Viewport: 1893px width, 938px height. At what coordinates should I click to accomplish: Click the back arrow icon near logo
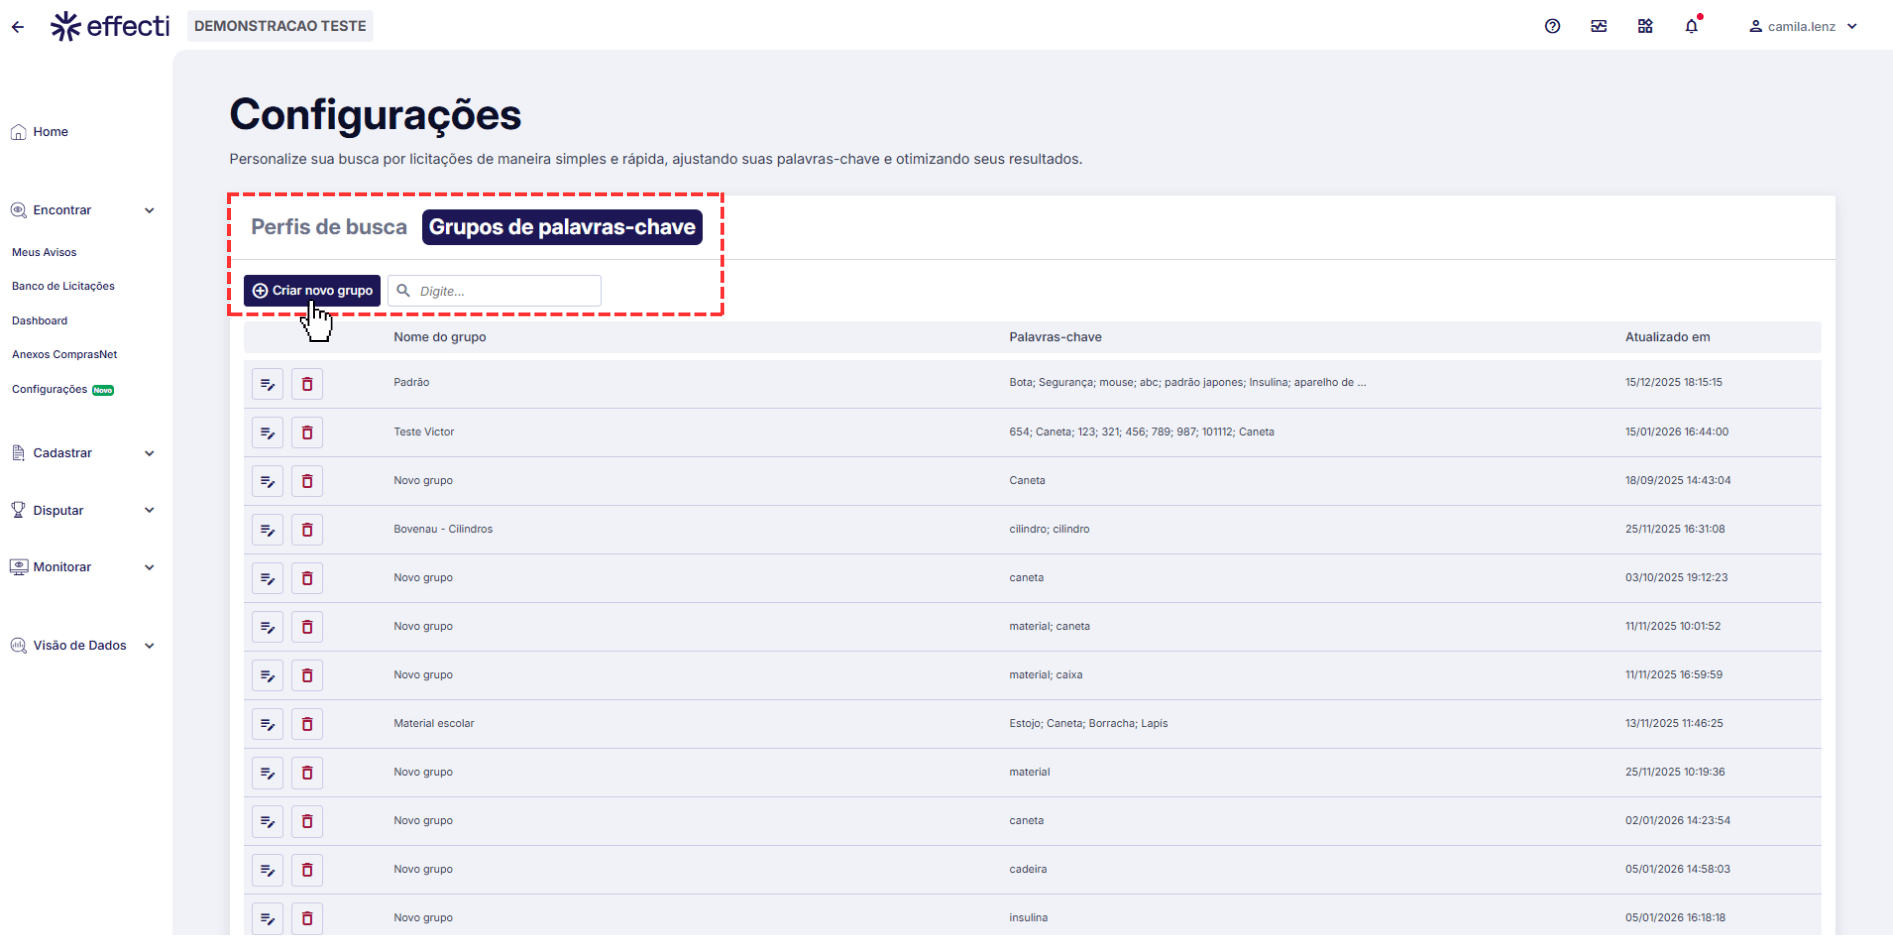point(18,27)
